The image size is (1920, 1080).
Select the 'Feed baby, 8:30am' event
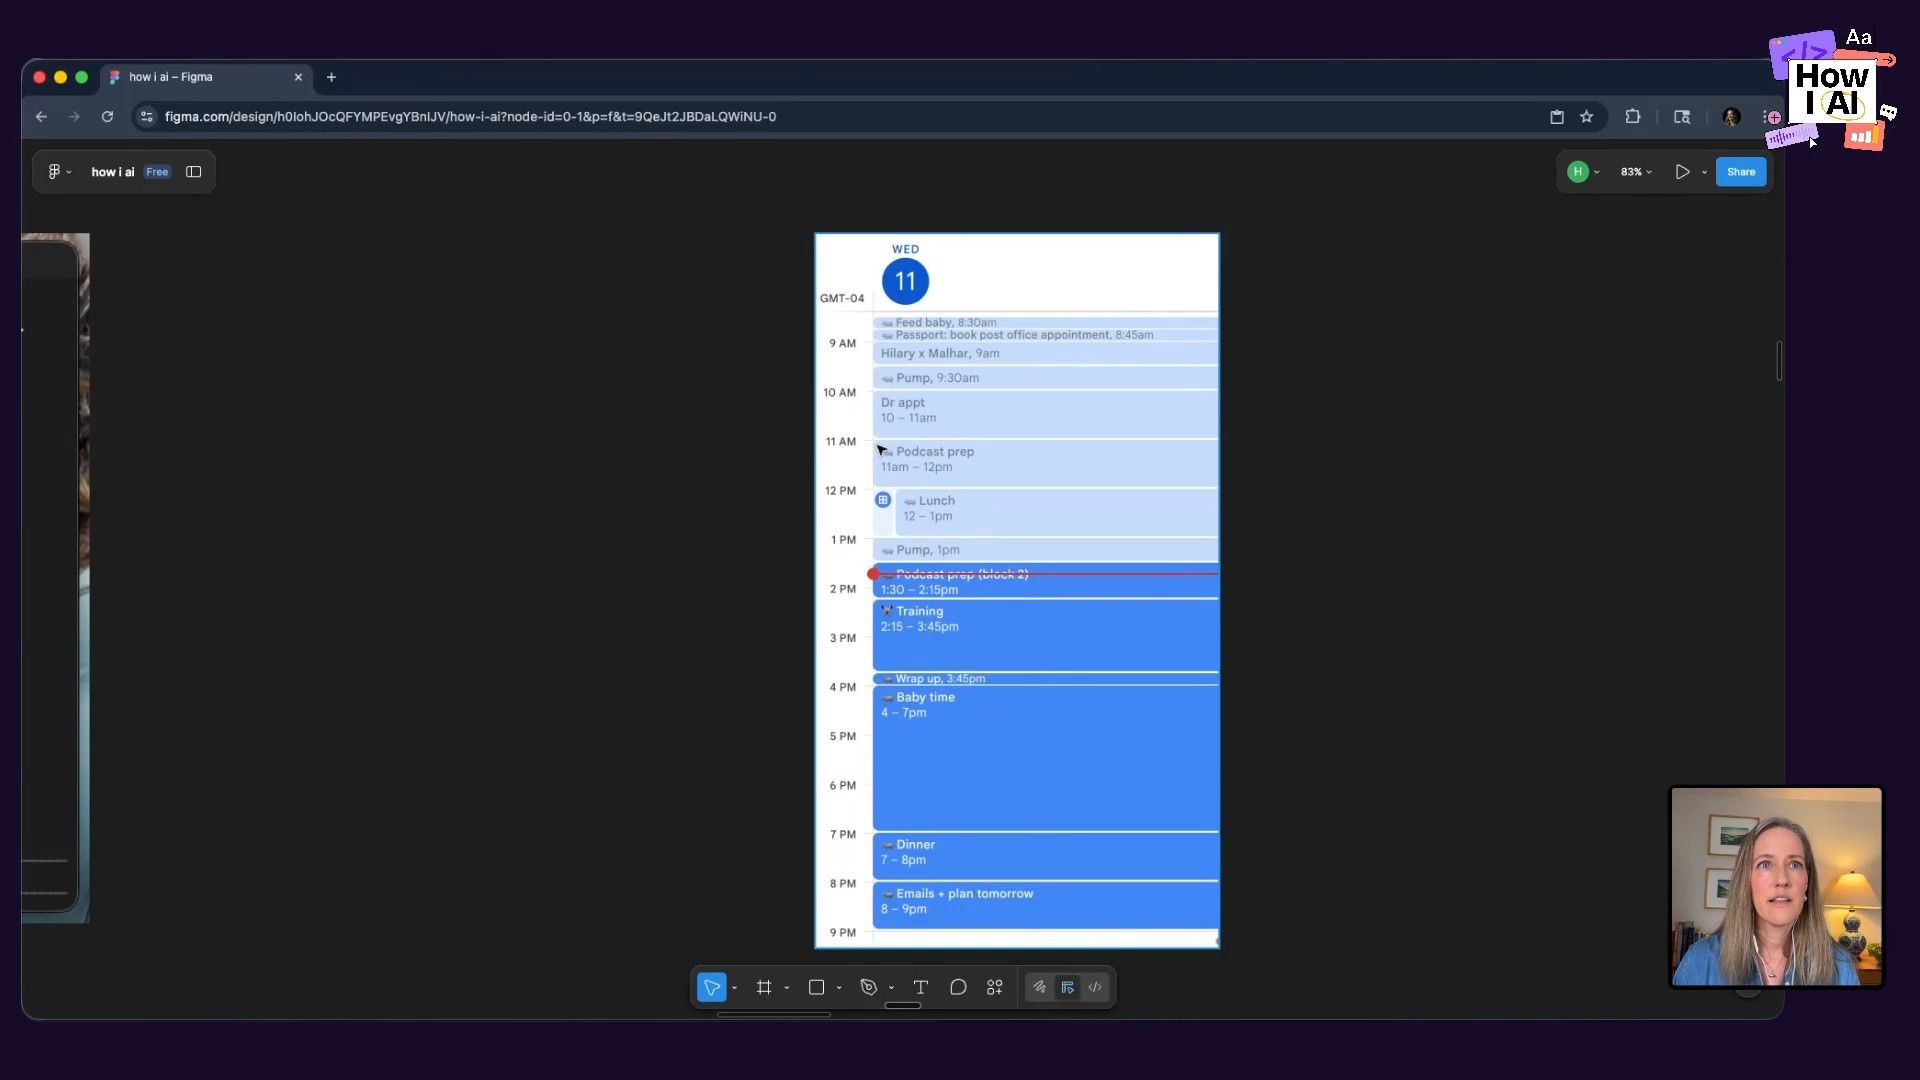1045,323
